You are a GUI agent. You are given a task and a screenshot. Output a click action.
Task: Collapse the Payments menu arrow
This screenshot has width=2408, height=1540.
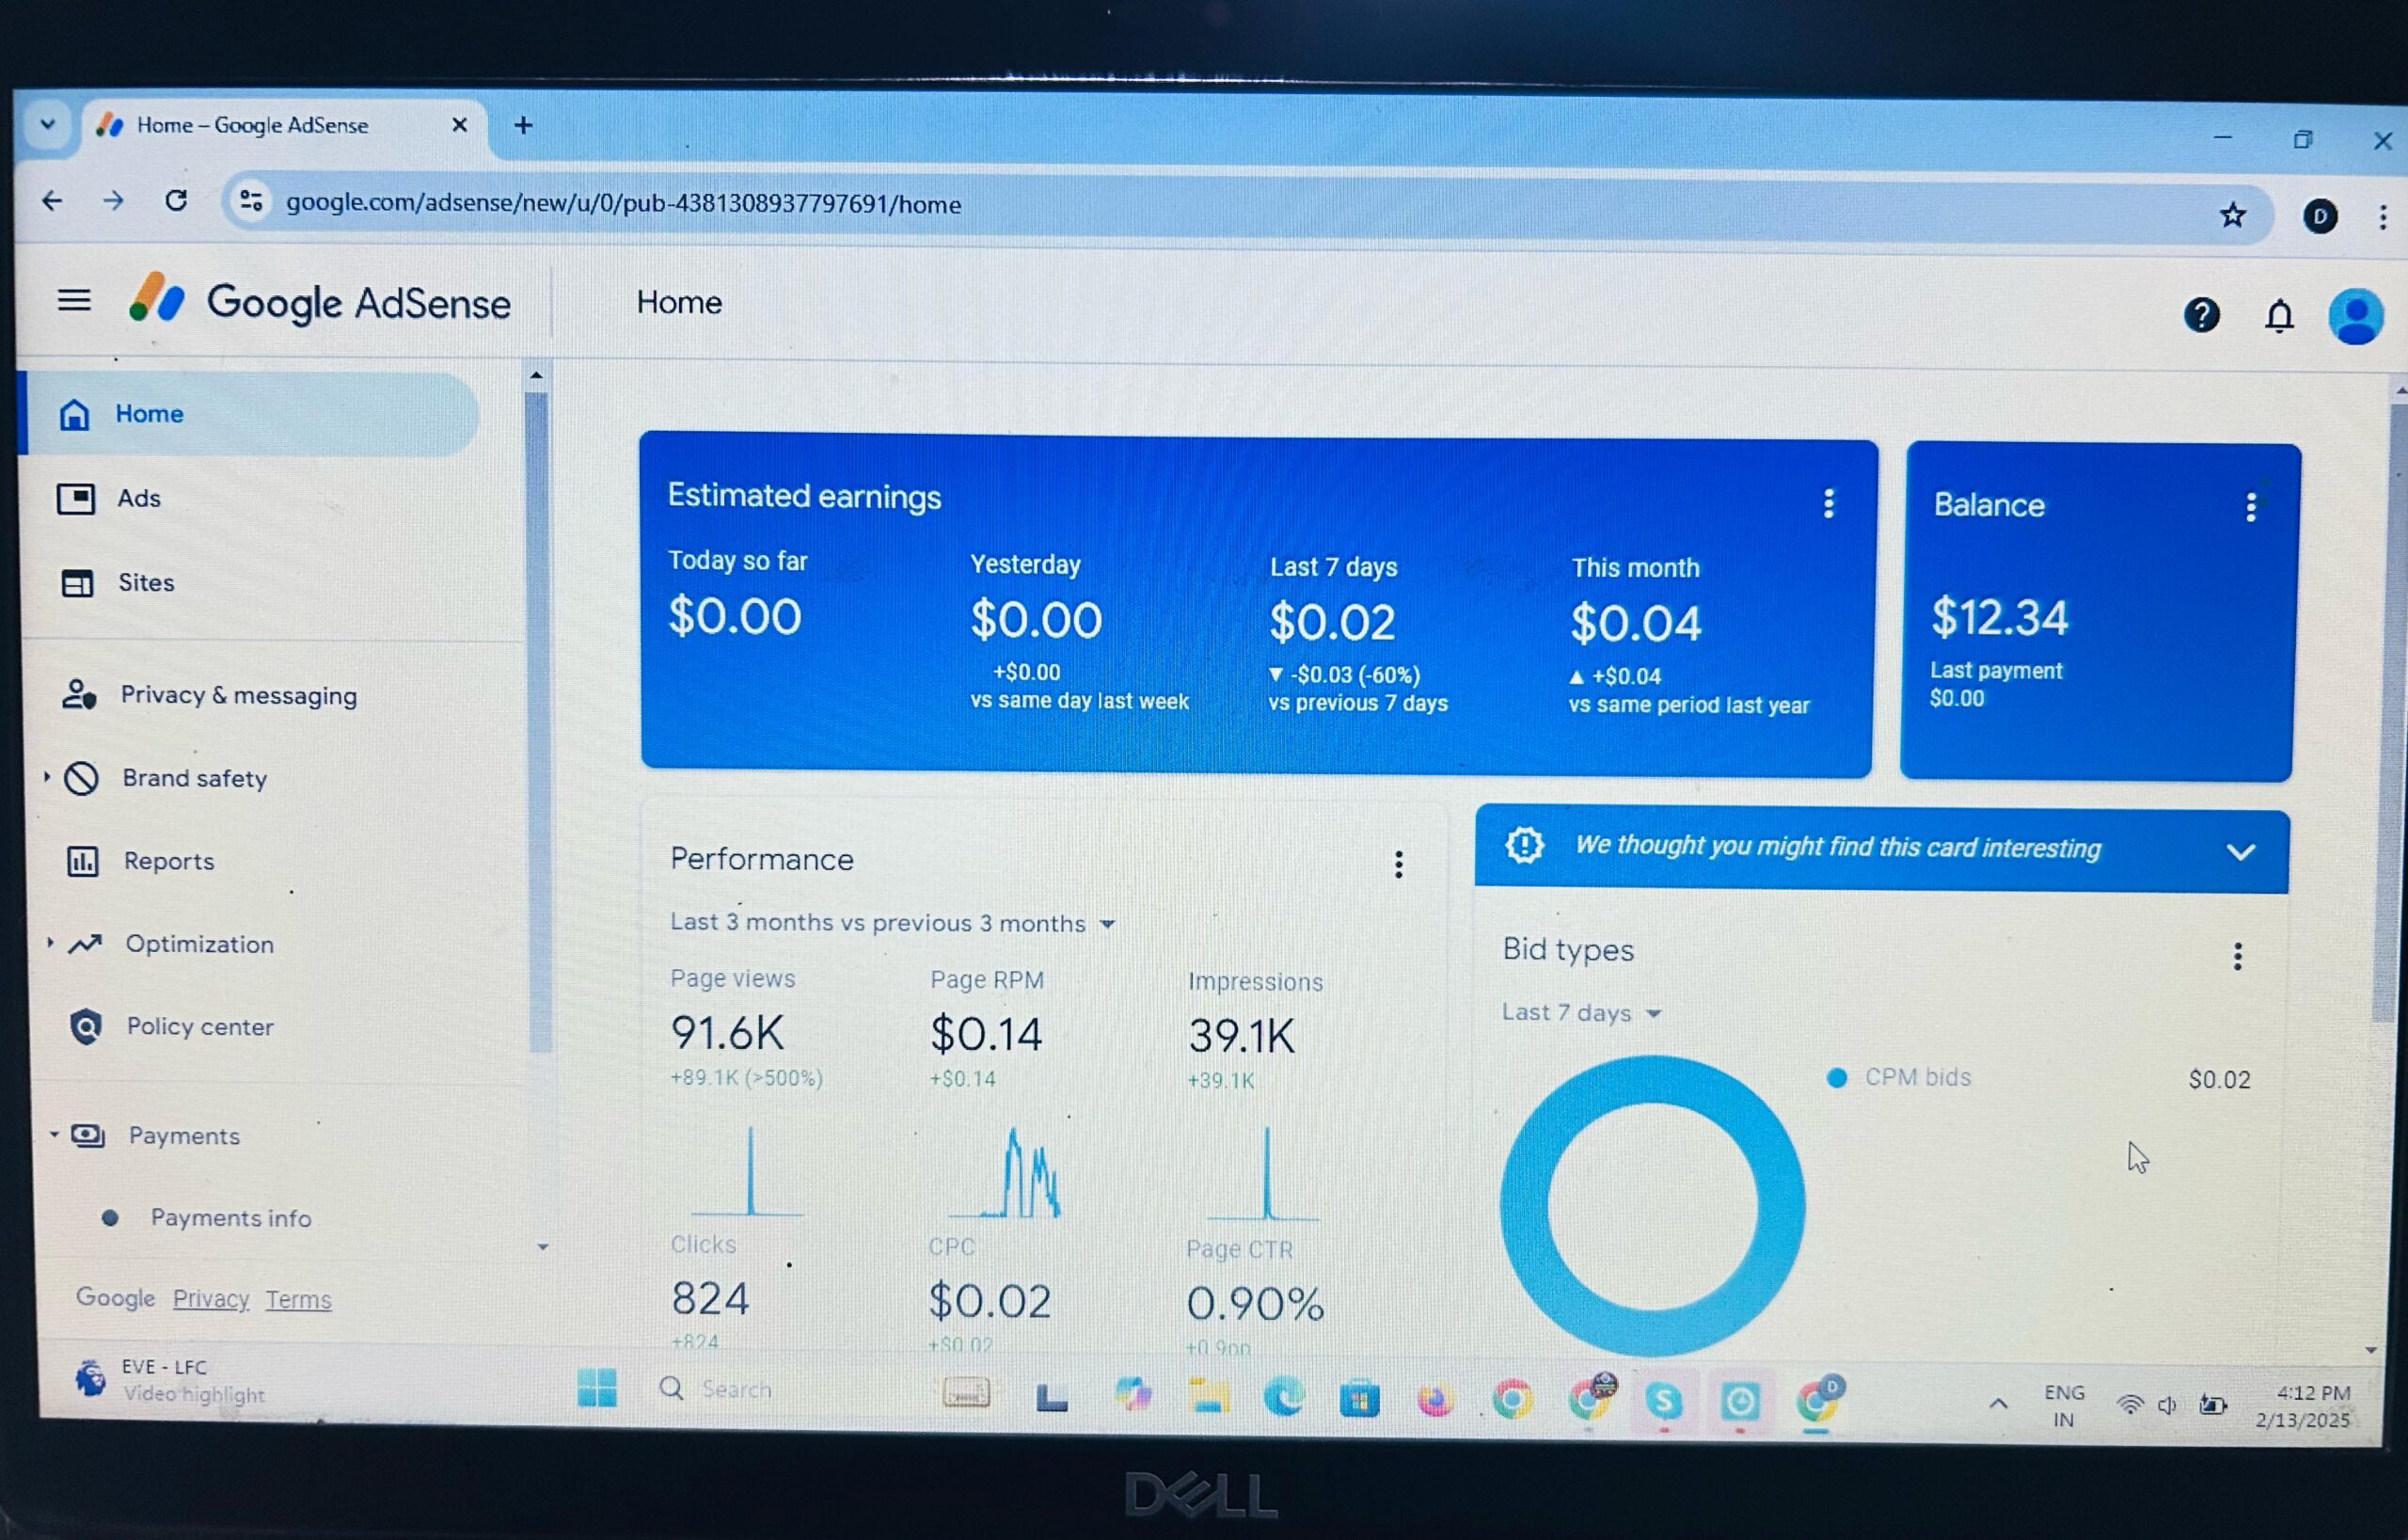pyautogui.click(x=54, y=1134)
